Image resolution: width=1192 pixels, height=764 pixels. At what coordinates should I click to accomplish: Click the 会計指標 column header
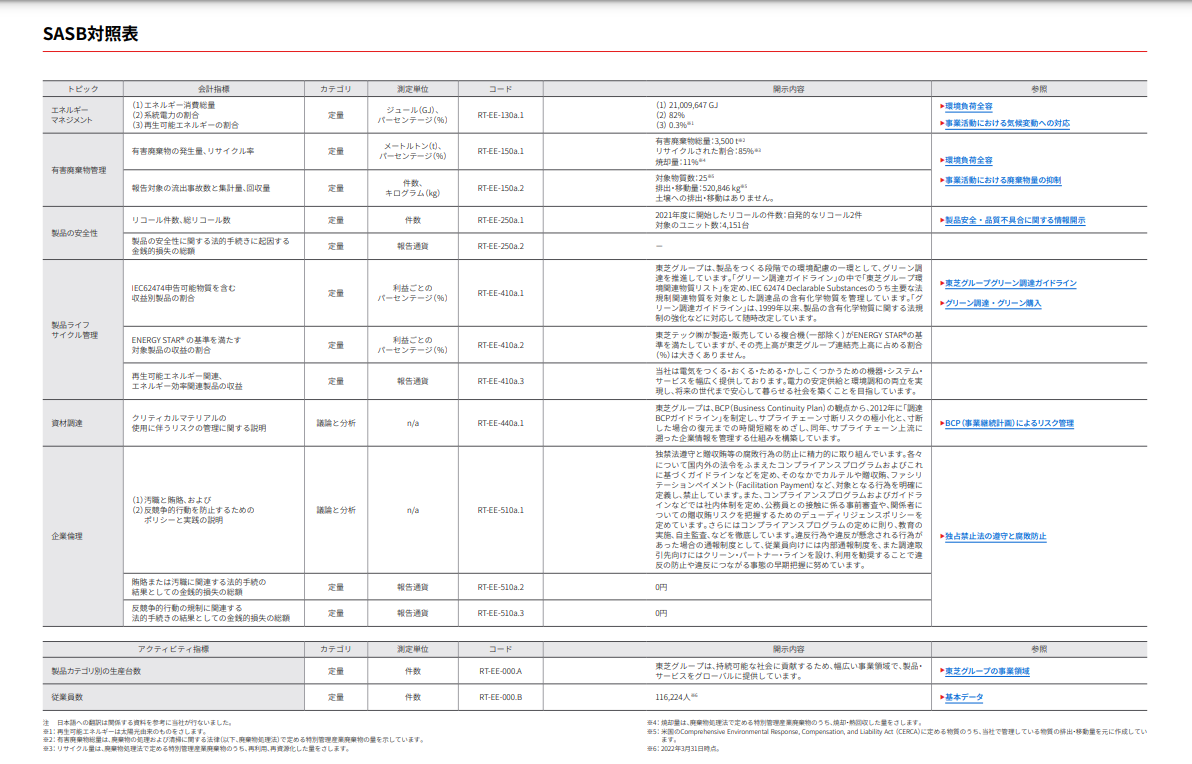pos(214,89)
